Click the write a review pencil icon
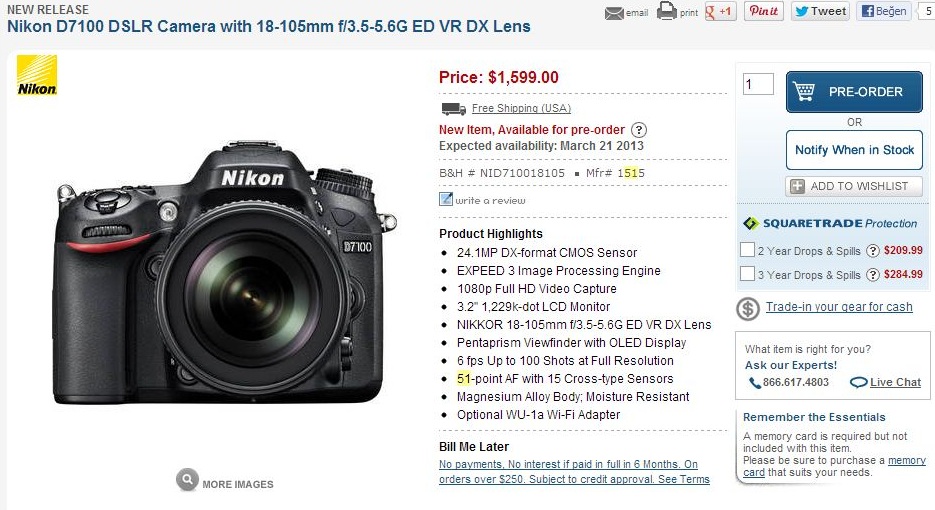Viewport: 935px width, 510px height. [x=446, y=199]
